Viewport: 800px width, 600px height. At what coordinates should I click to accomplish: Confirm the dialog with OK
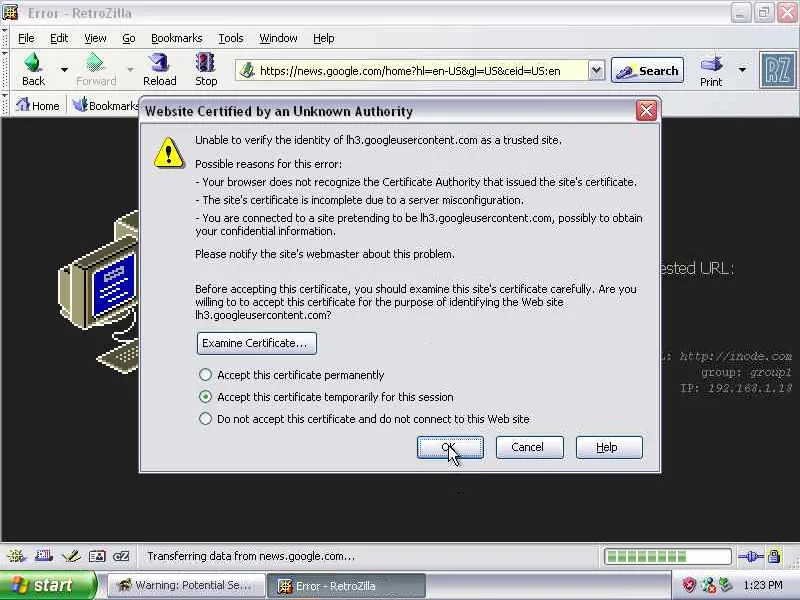450,447
